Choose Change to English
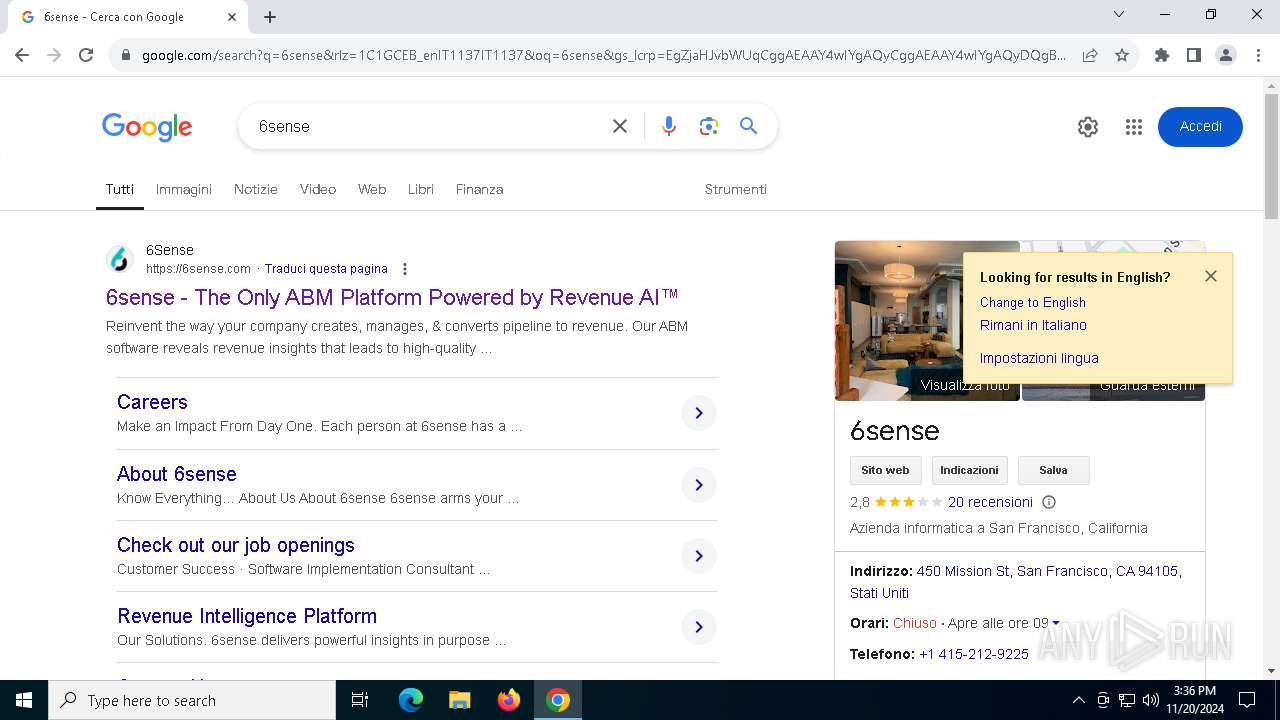Screen dimensions: 1280x720 (1033, 302)
